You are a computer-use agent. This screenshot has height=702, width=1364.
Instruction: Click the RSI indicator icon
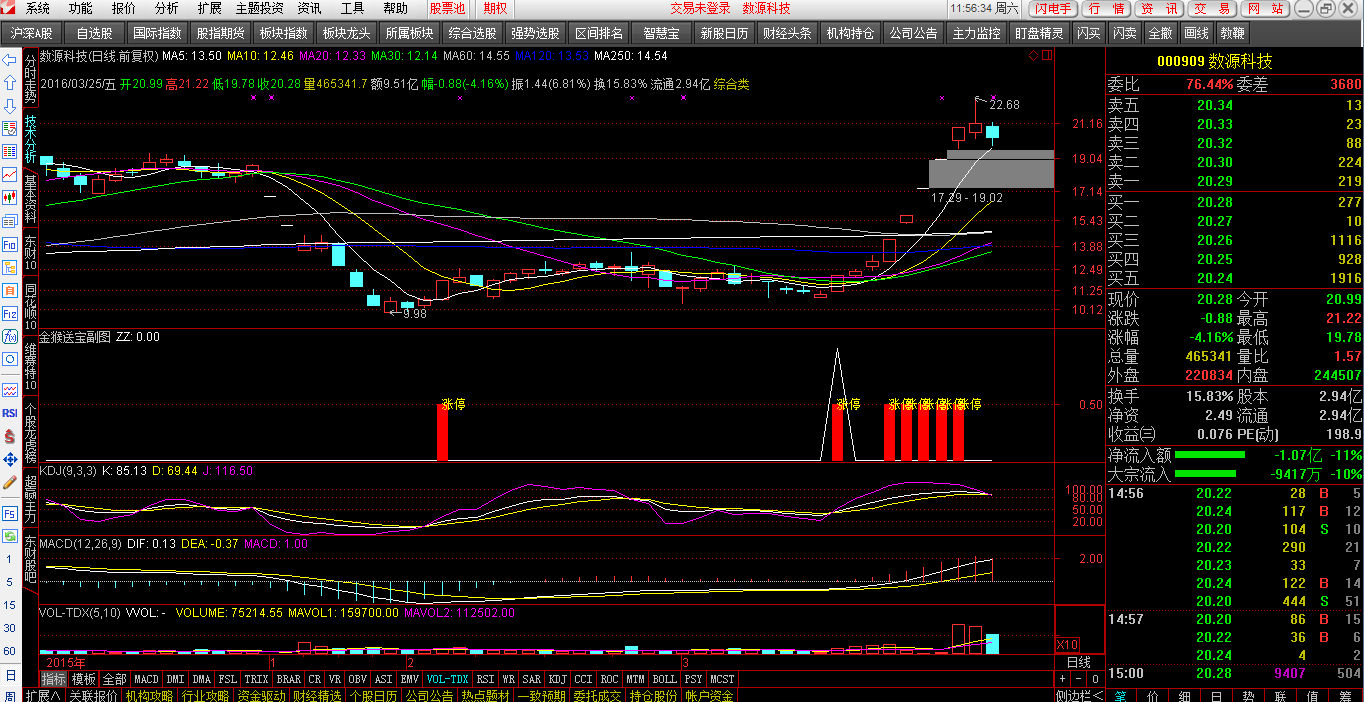10,412
